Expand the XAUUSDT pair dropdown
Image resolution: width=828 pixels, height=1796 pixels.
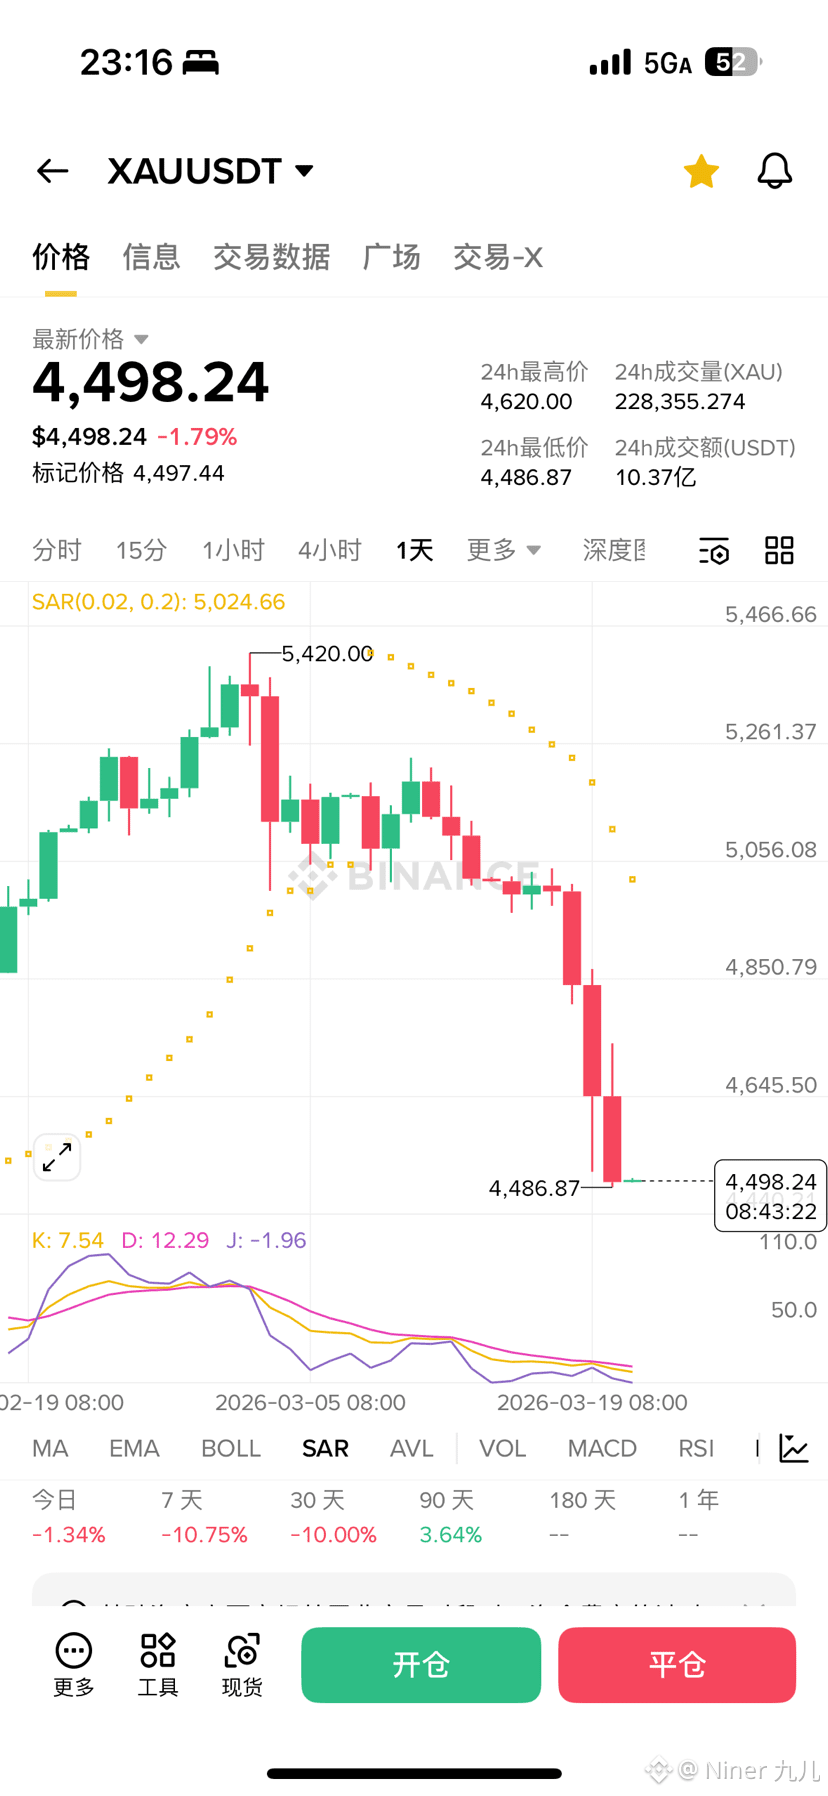tap(305, 171)
